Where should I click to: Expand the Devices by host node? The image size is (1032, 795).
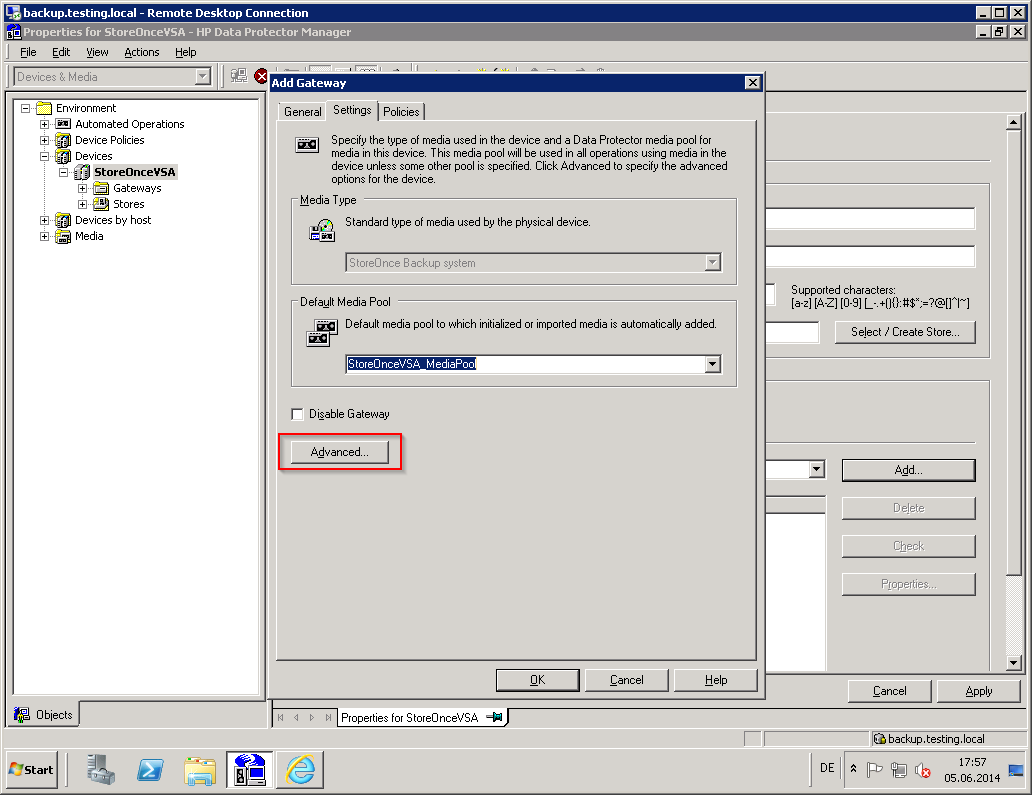click(x=45, y=220)
